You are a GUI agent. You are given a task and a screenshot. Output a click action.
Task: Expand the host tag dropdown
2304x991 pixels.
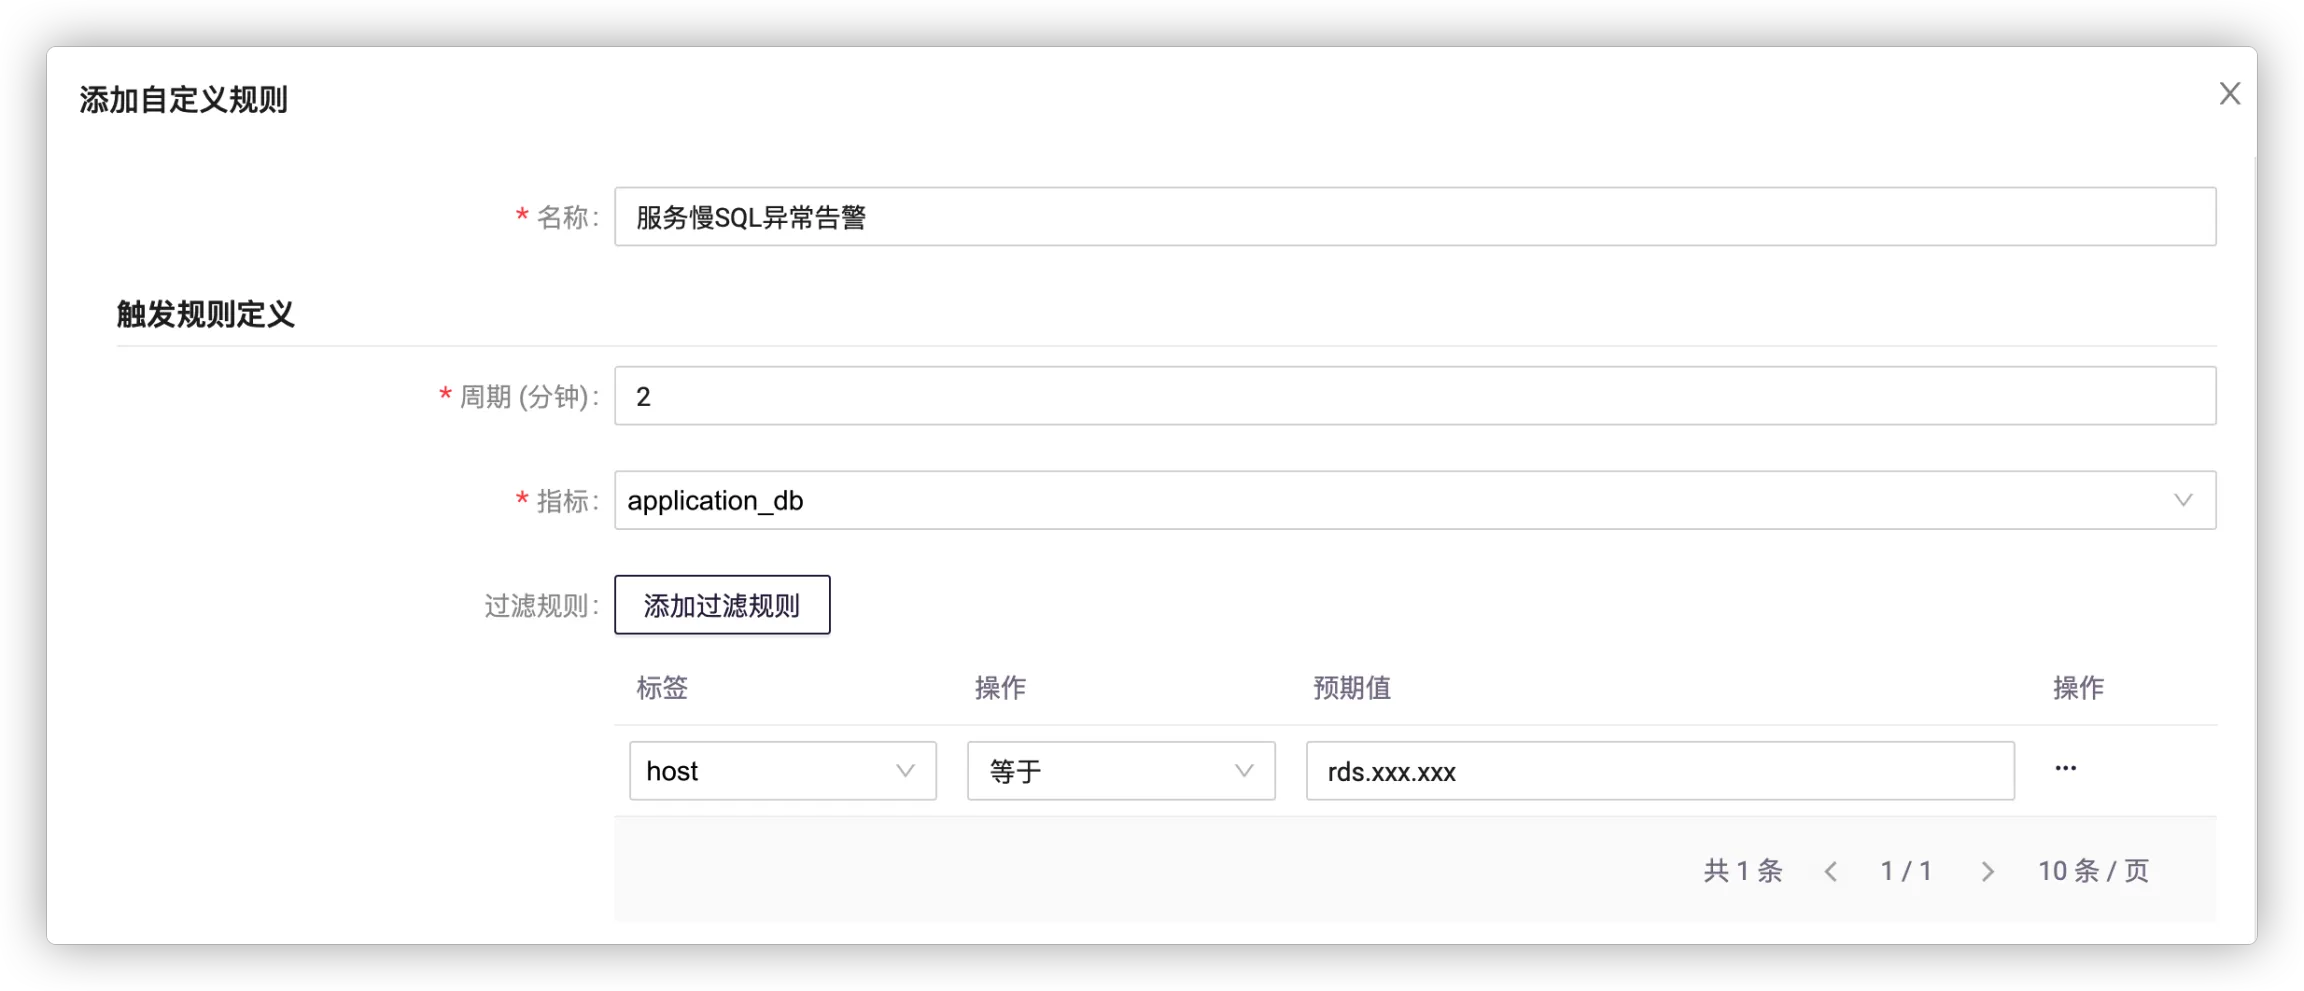(782, 771)
